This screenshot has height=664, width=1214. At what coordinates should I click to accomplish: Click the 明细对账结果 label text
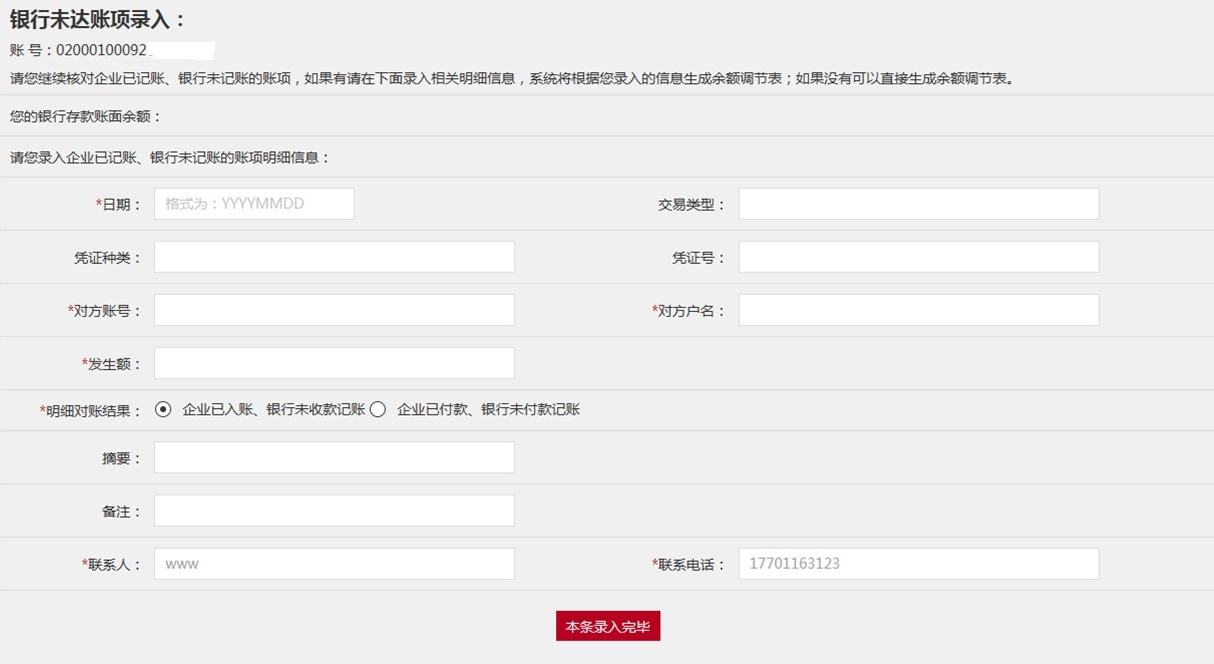(92, 411)
